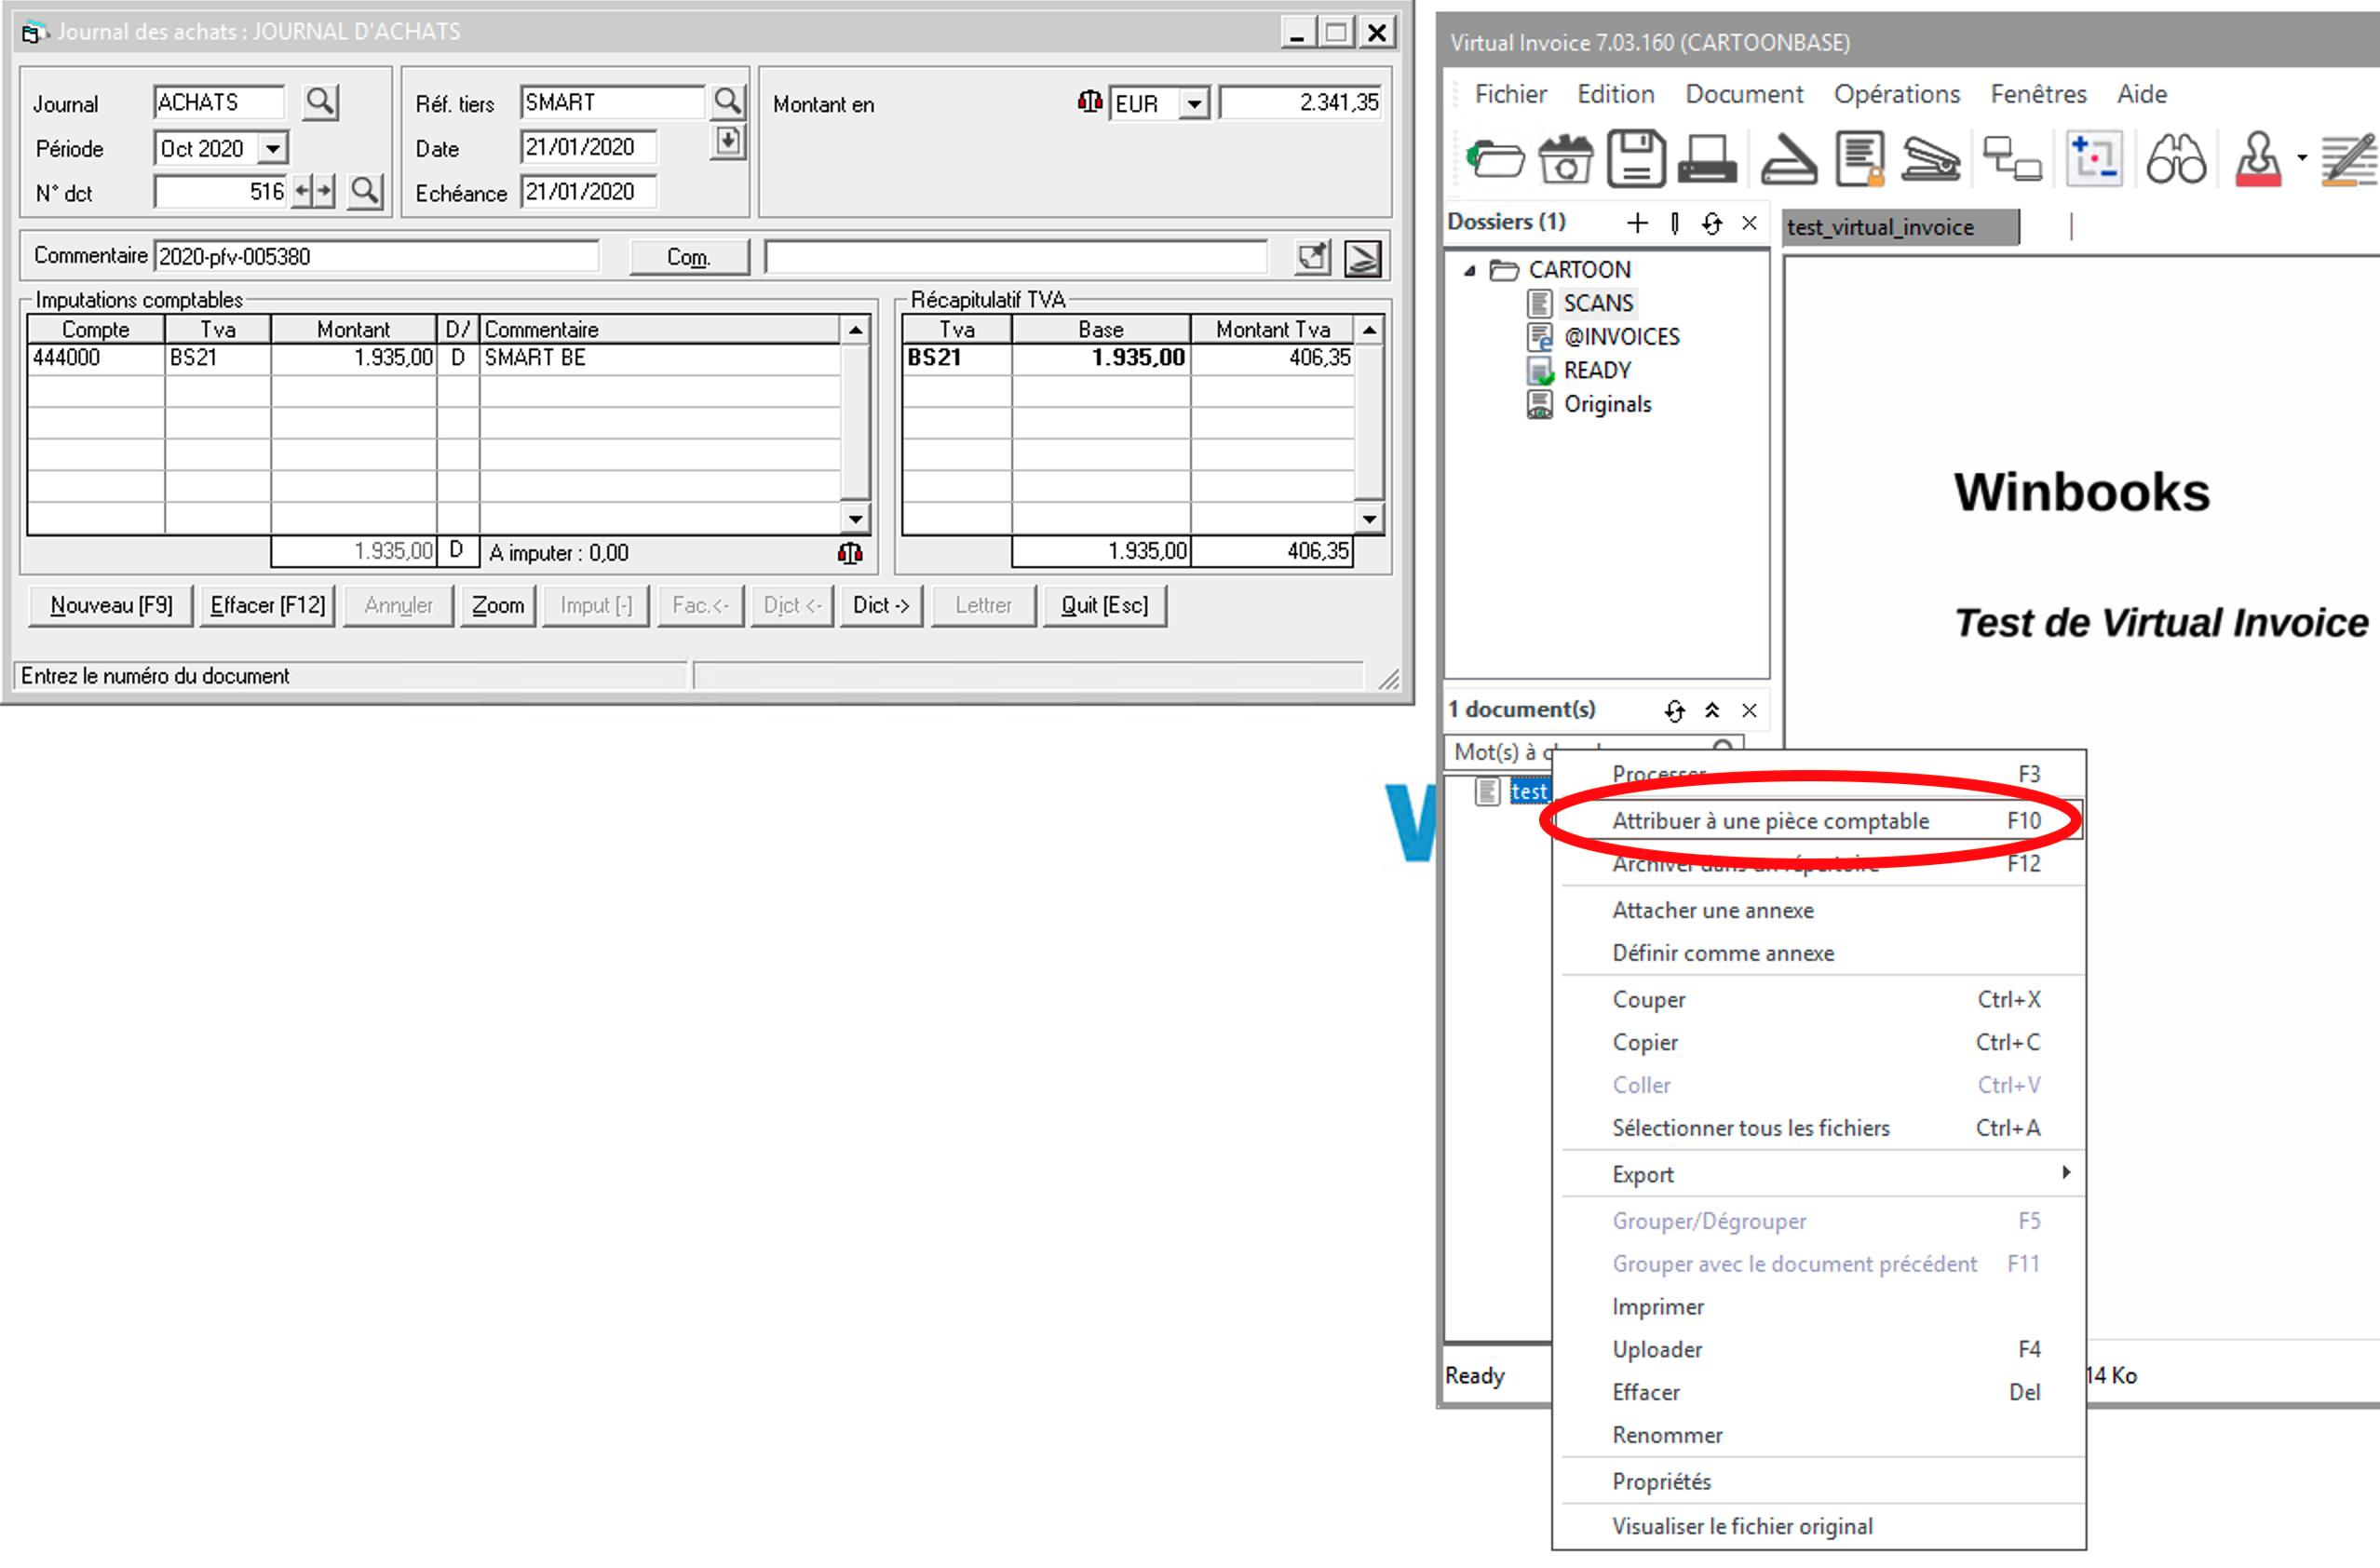Search document number with magnifier icon
The height and width of the screenshot is (1568, 2380).
[365, 191]
